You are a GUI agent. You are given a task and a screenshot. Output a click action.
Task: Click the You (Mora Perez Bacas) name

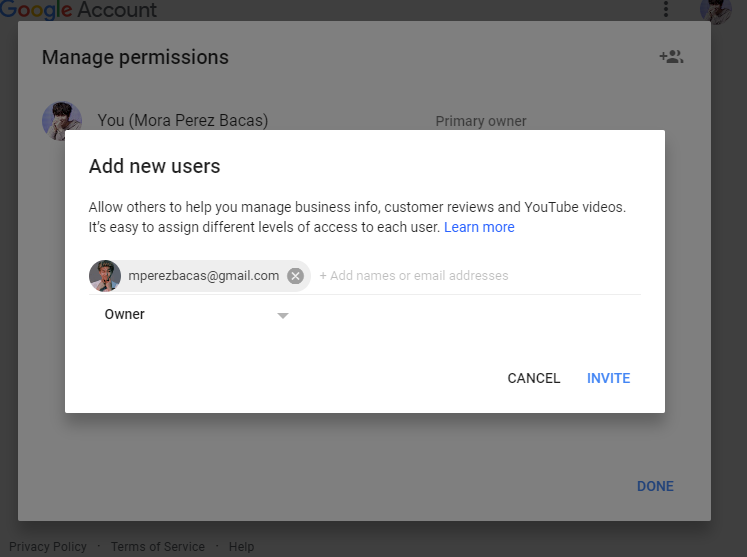[182, 121]
